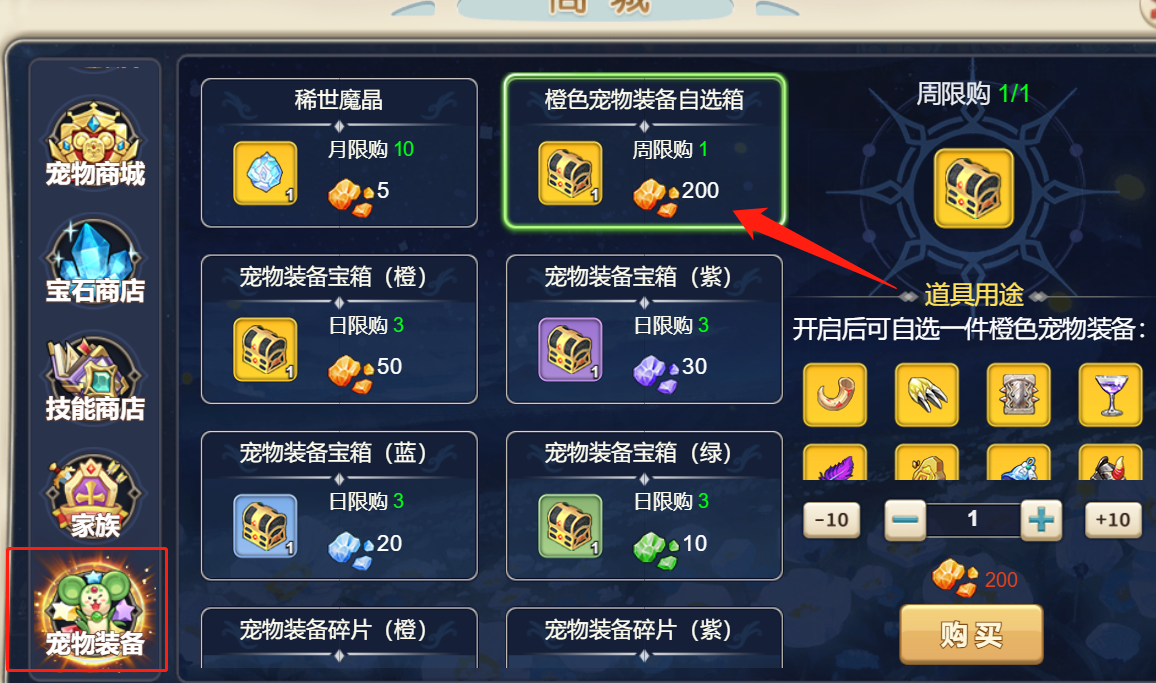Open the 宠物商城 pet mall tab

tap(94, 144)
